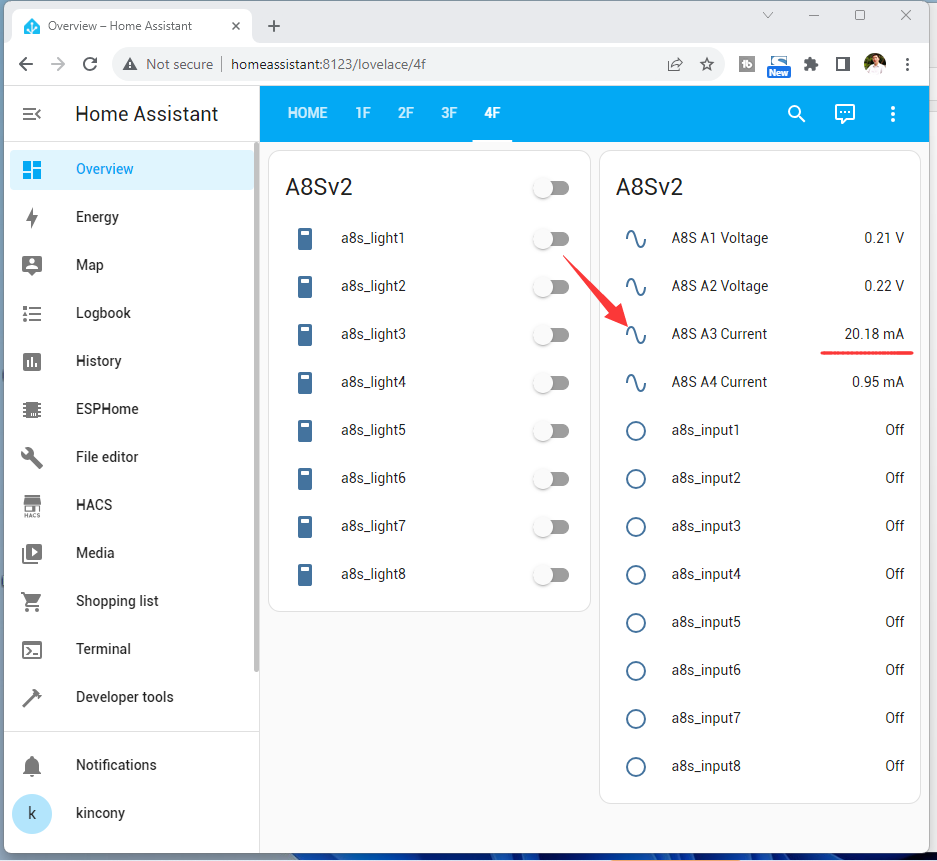Image resolution: width=937 pixels, height=861 pixels.
Task: Open HACS from the sidebar
Action: [94, 505]
